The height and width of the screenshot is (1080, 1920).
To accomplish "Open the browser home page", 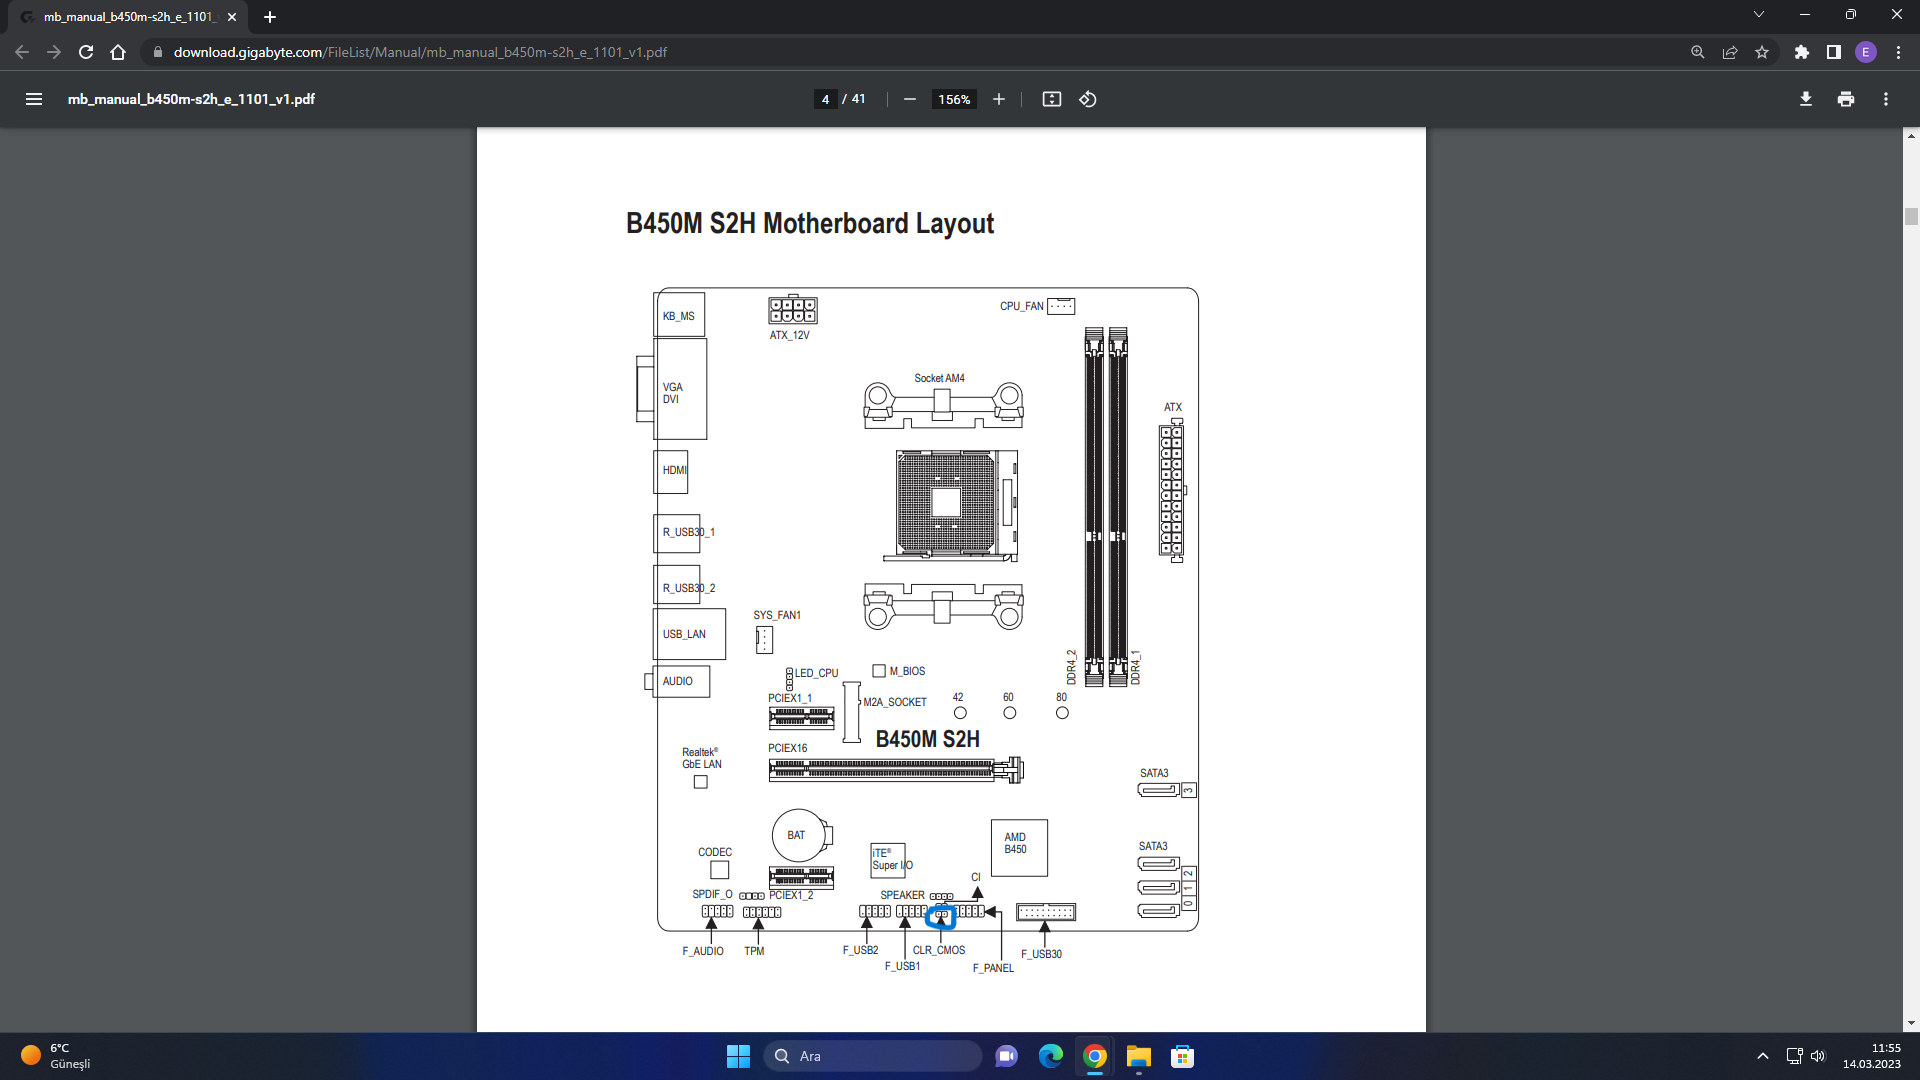I will click(118, 52).
